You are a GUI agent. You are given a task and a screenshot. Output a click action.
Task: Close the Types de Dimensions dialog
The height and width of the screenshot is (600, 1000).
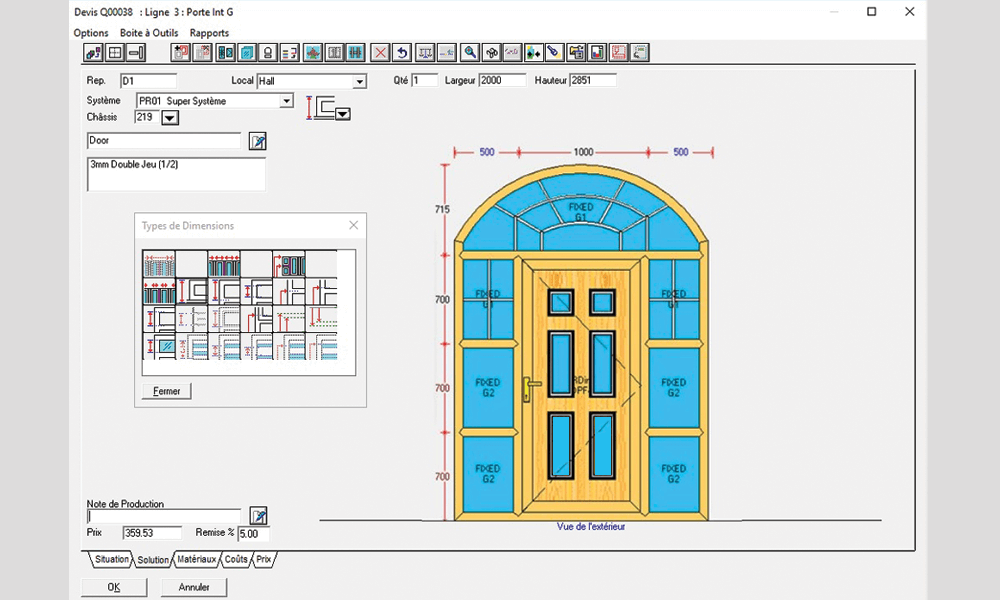point(353,225)
